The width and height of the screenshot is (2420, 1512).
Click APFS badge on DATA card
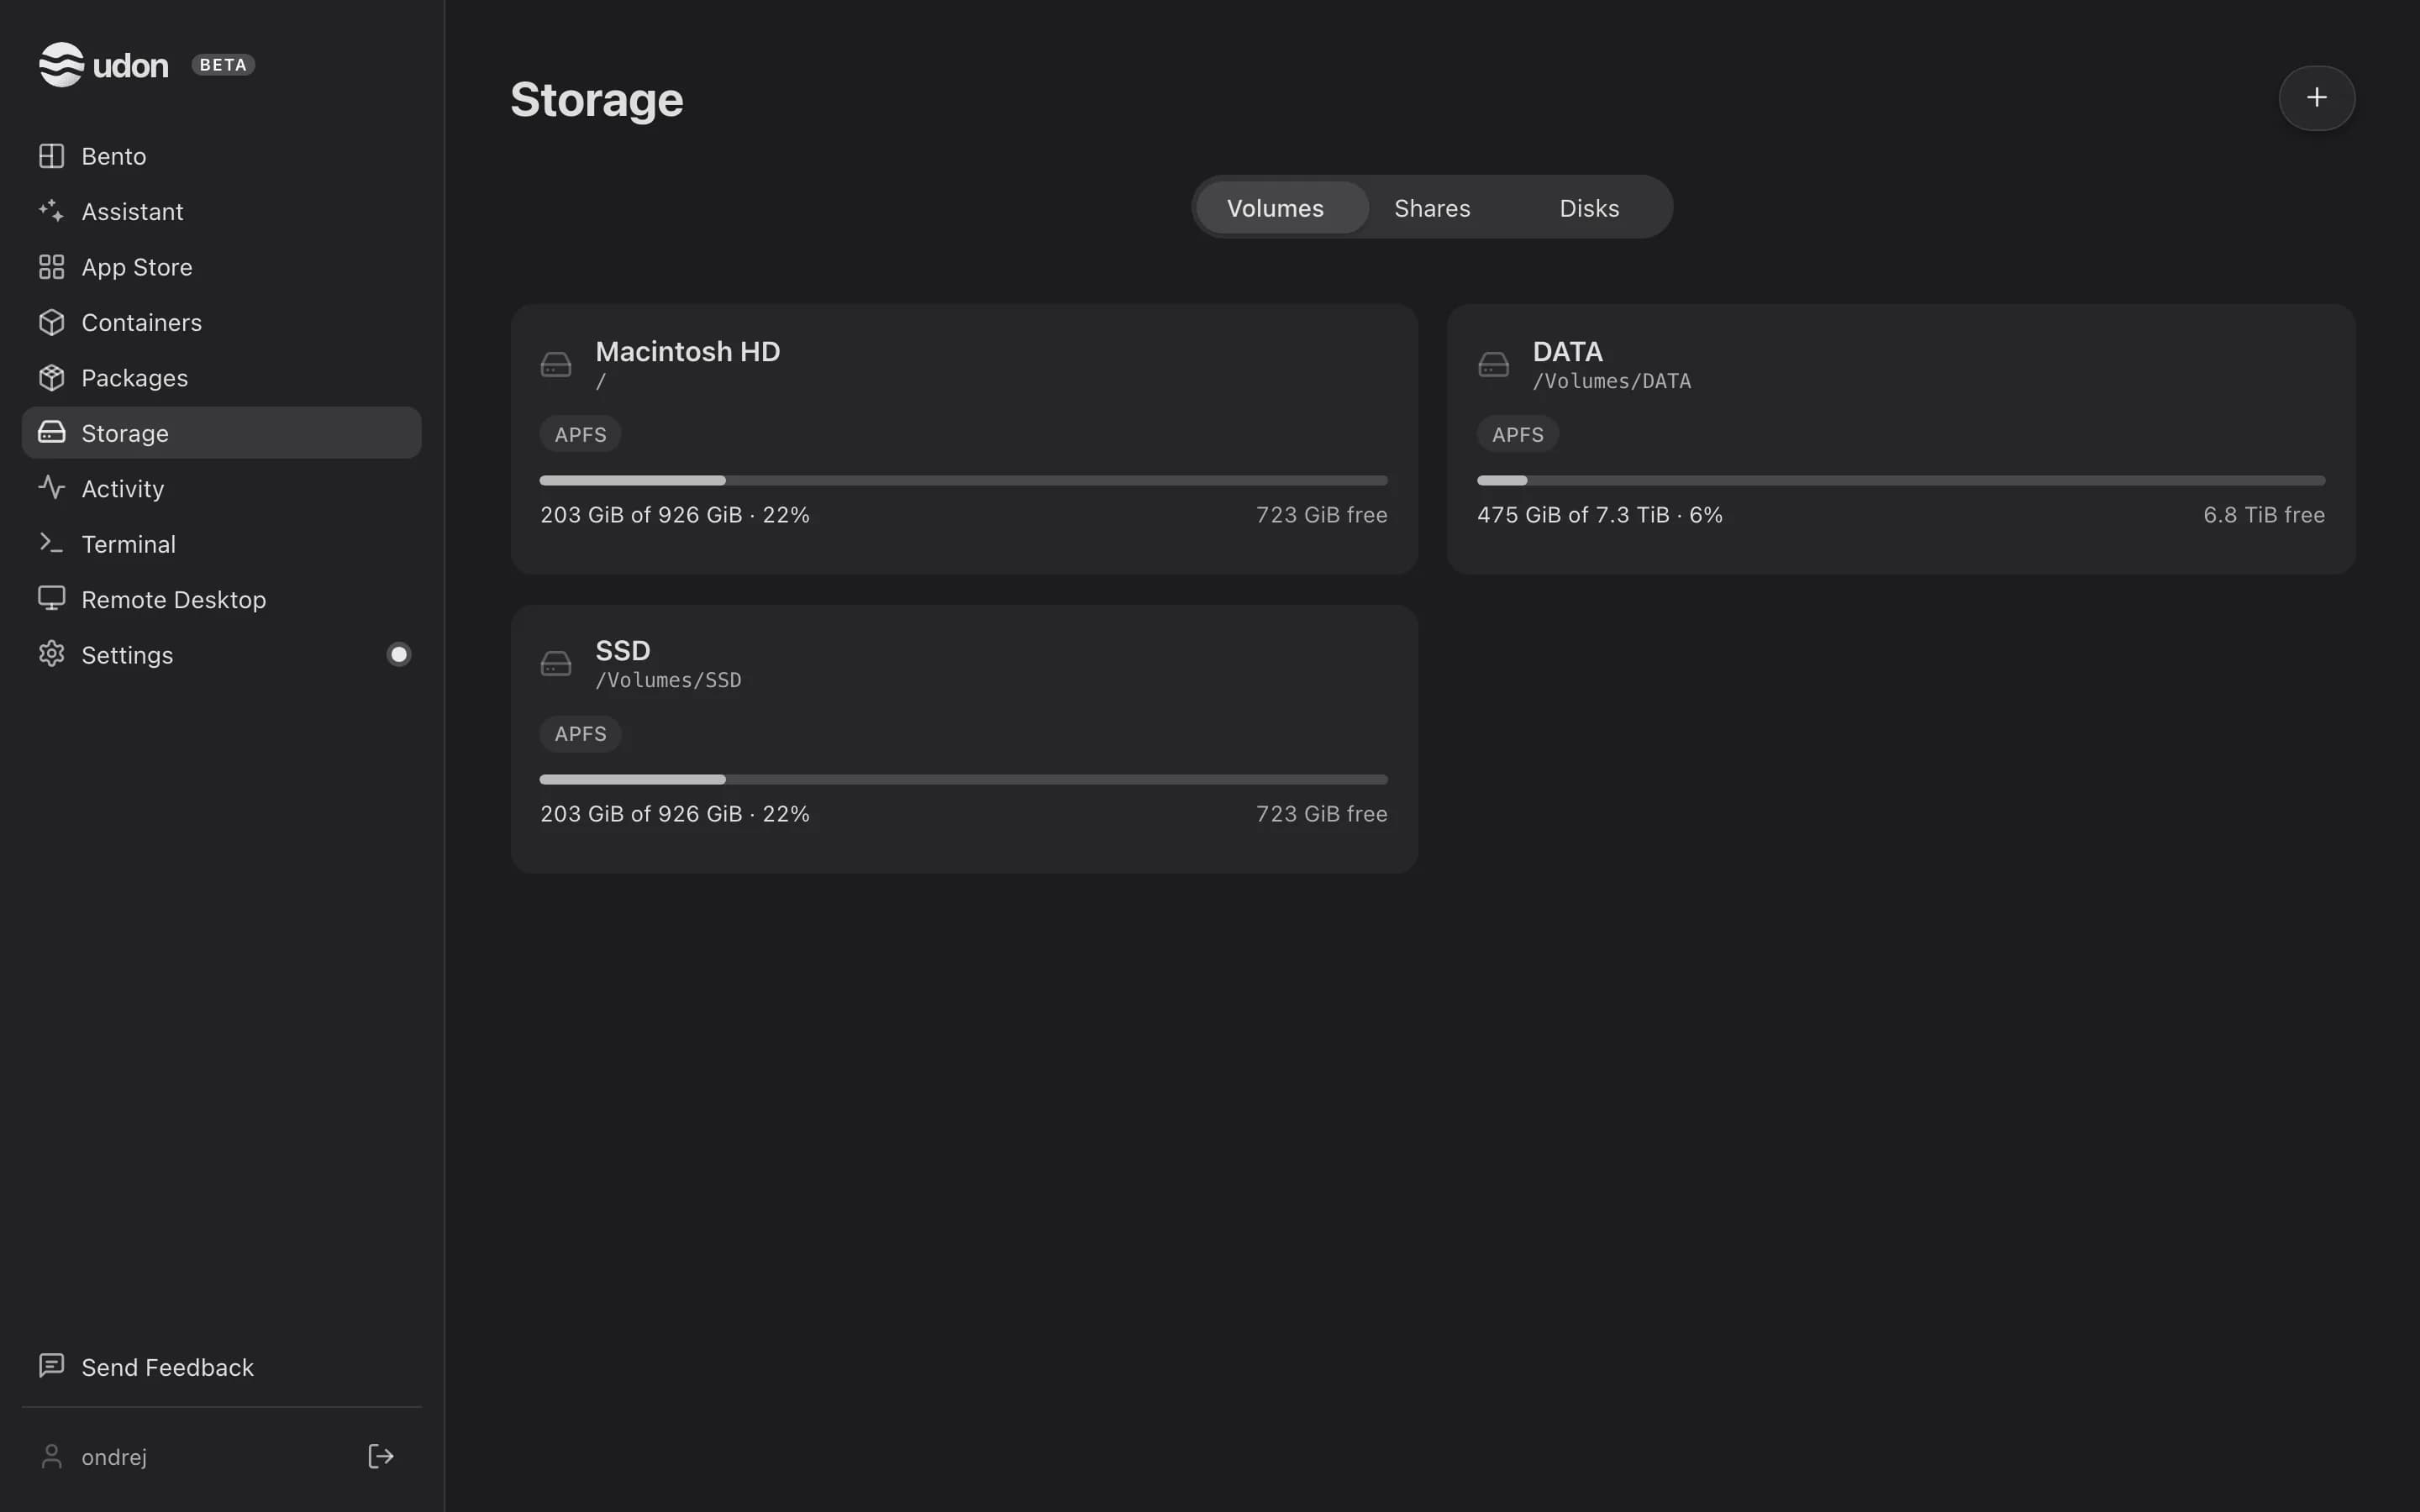(x=1518, y=434)
